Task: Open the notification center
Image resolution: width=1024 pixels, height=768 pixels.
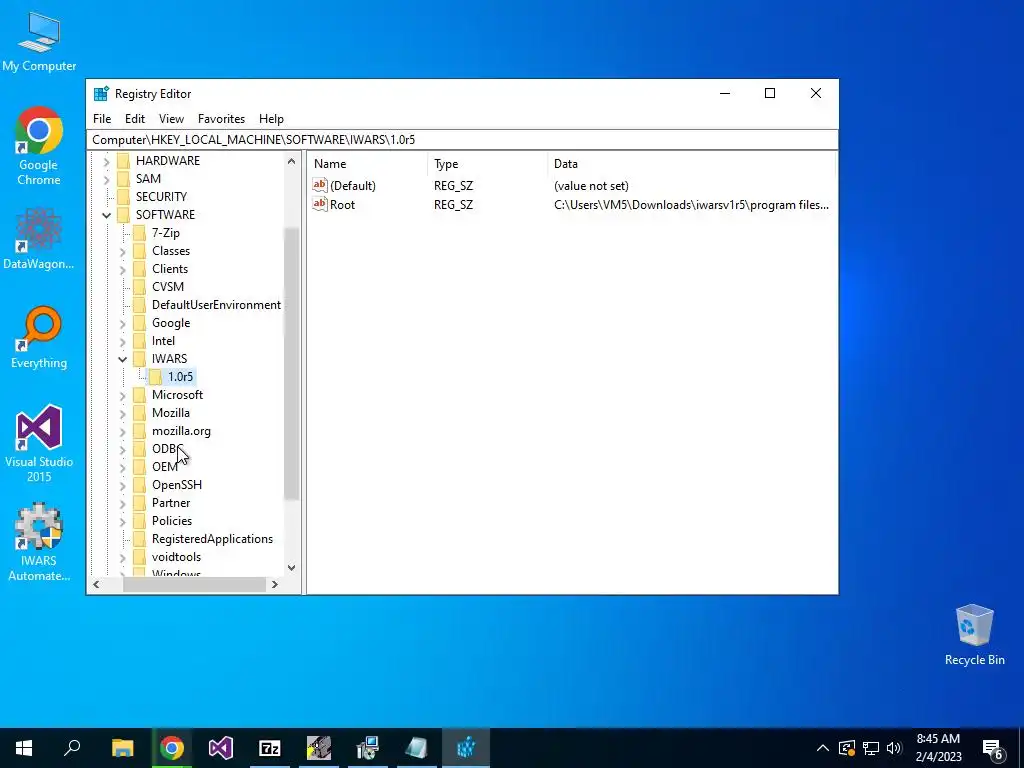Action: pyautogui.click(x=993, y=748)
